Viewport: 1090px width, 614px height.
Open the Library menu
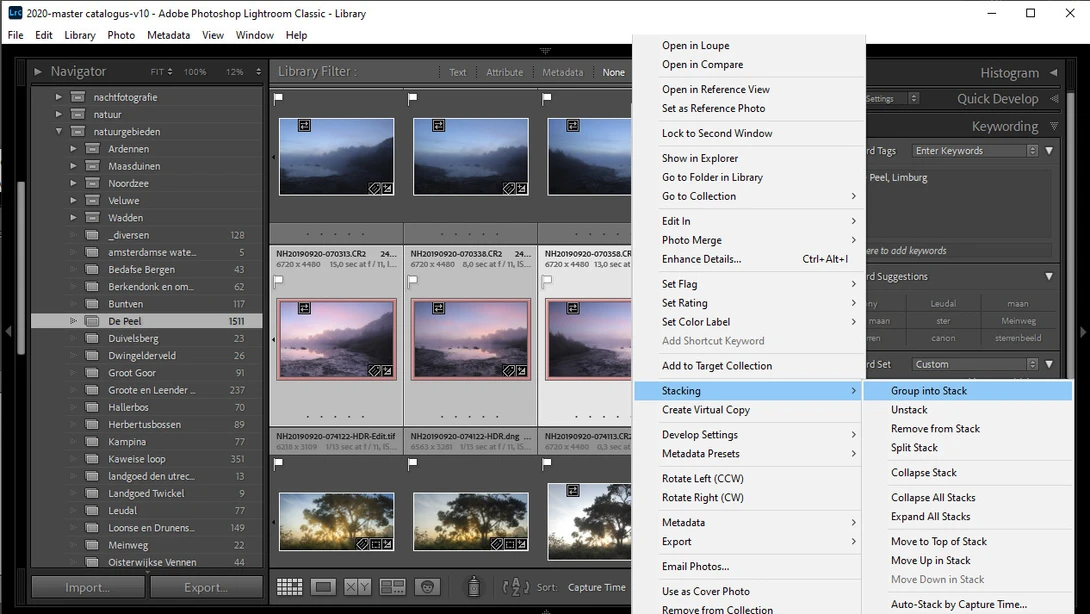tap(80, 35)
